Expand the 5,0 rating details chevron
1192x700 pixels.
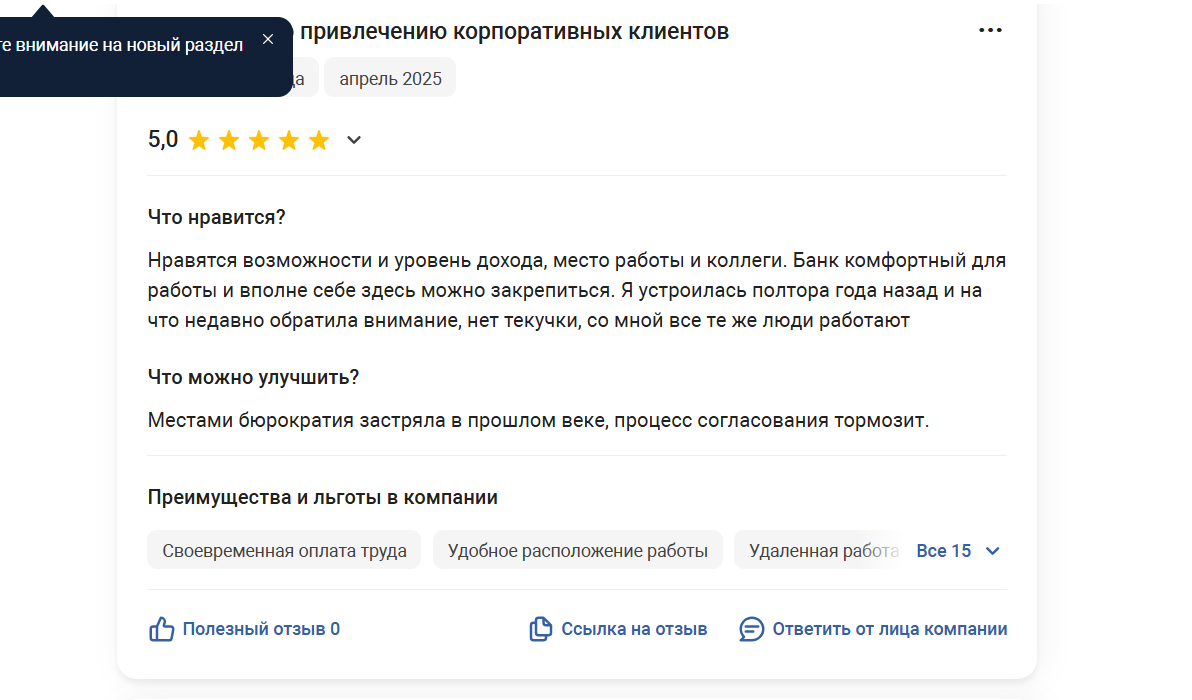coord(353,140)
